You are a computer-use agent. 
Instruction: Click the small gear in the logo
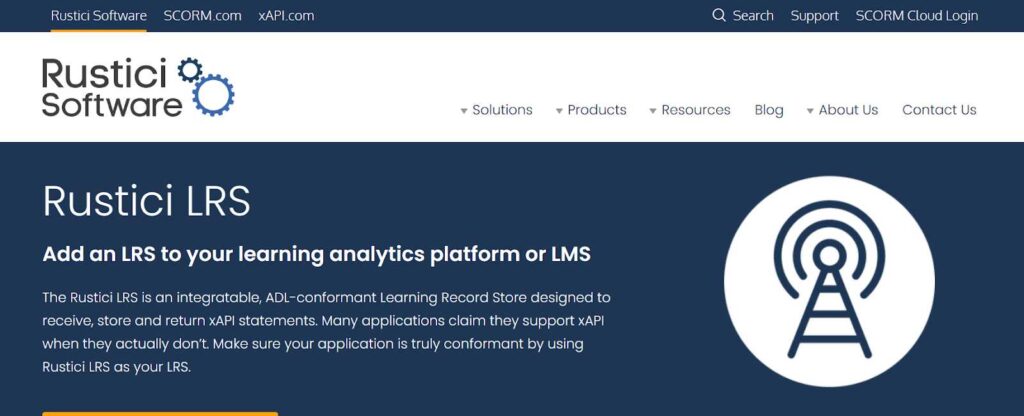(189, 70)
